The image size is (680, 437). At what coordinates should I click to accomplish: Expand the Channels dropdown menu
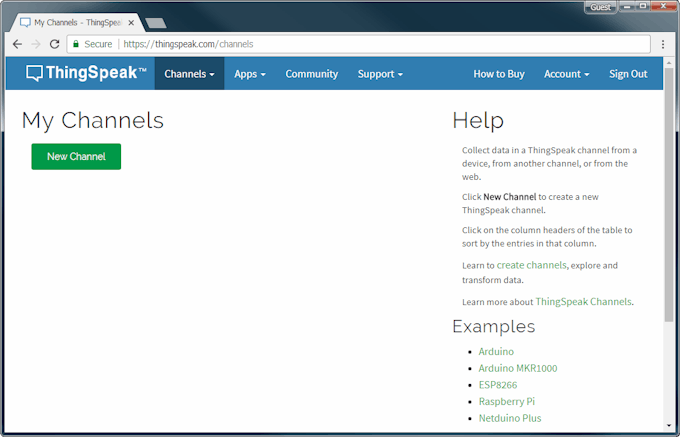[189, 74]
